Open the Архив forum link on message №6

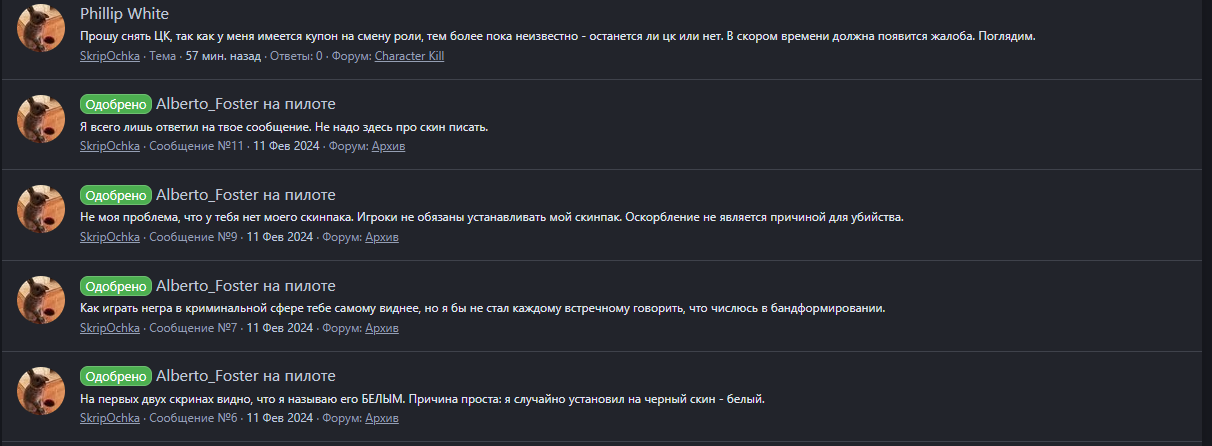point(382,418)
